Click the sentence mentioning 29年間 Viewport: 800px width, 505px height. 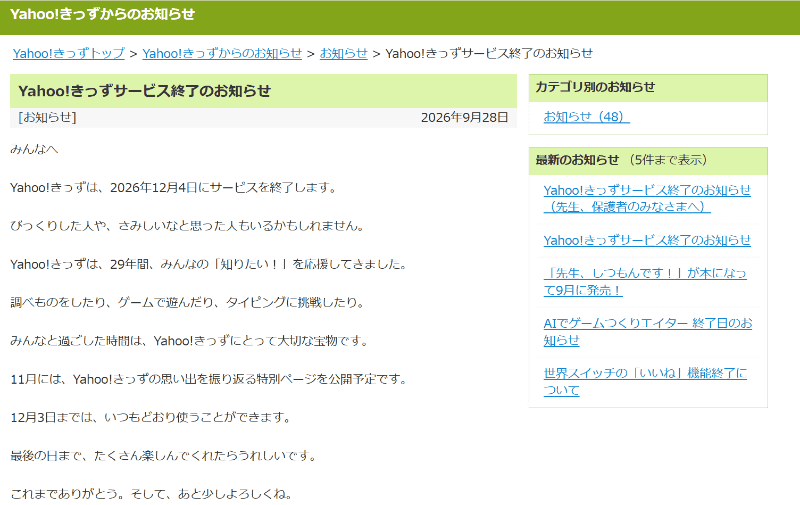click(x=209, y=264)
